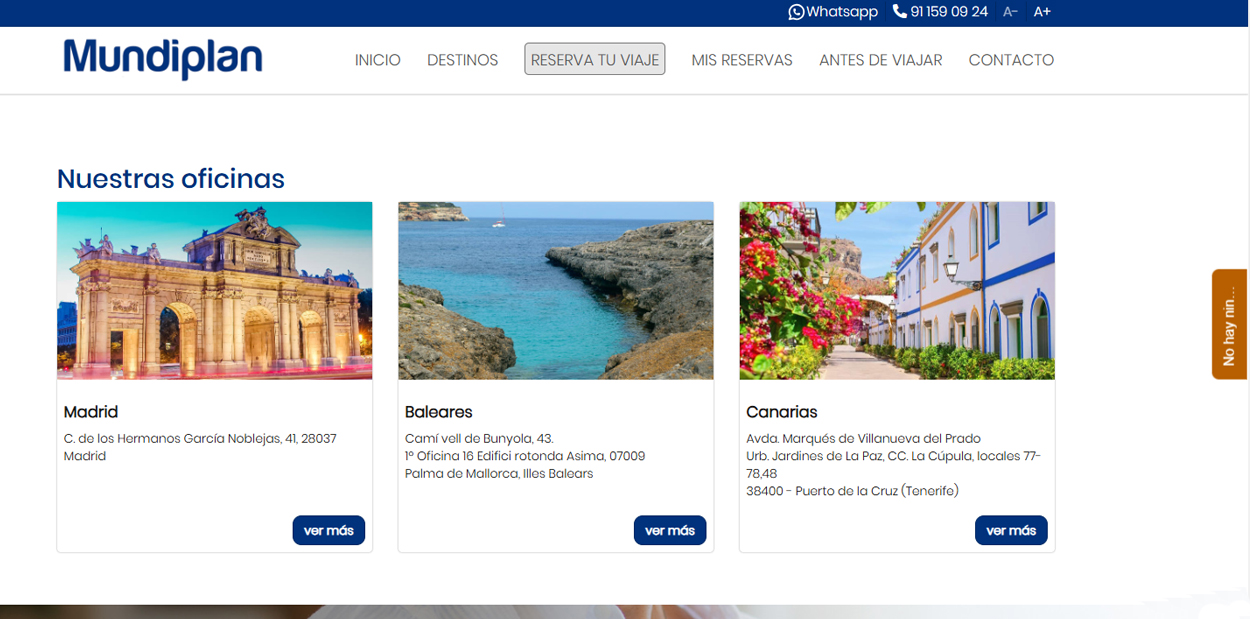1250x619 pixels.
Task: Open the DESTINOS menu
Action: click(462, 60)
